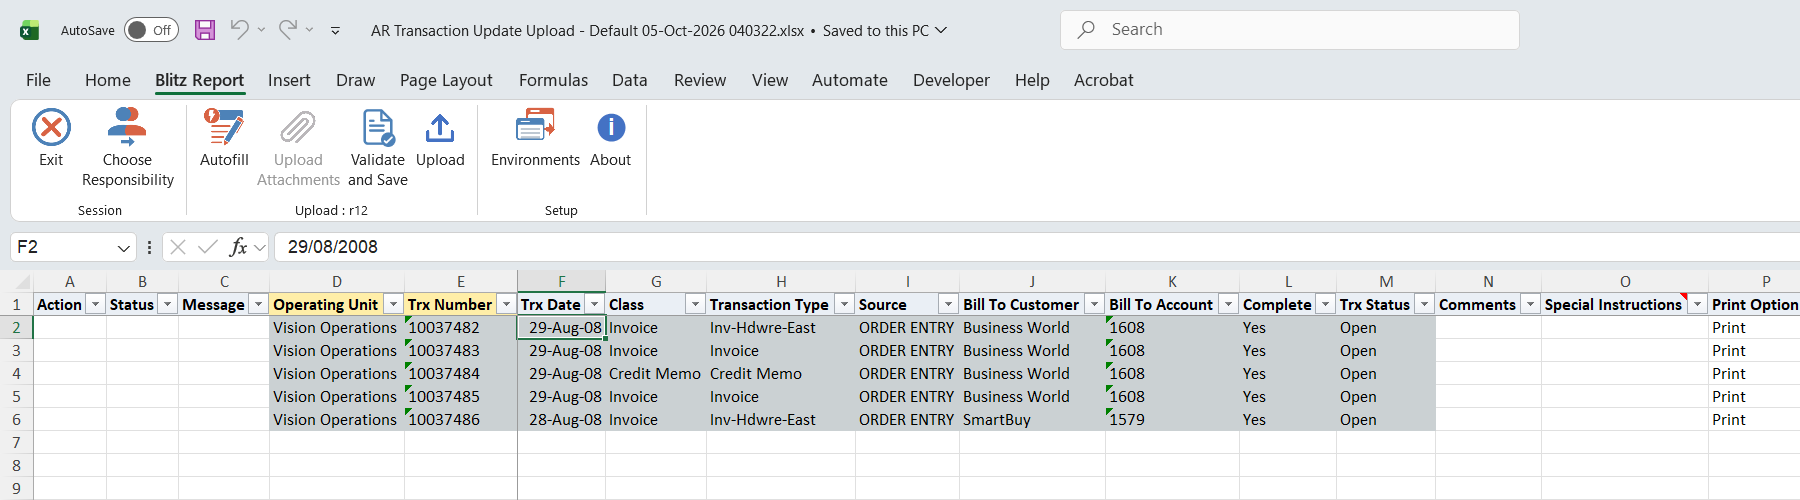Select Bill To Account cell 1579
This screenshot has width=1800, height=500.
[1173, 420]
